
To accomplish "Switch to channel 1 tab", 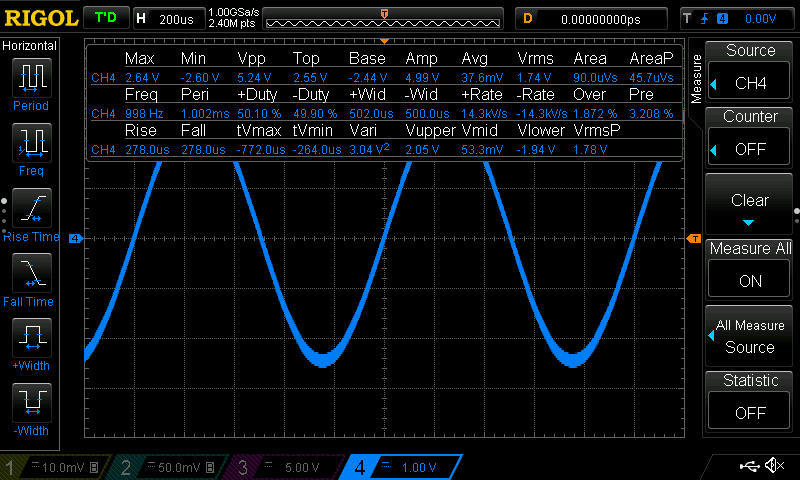I will (x=55, y=467).
